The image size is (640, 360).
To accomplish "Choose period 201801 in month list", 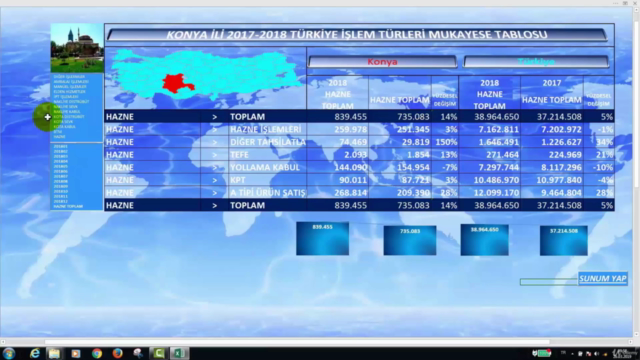I will tap(60, 146).
